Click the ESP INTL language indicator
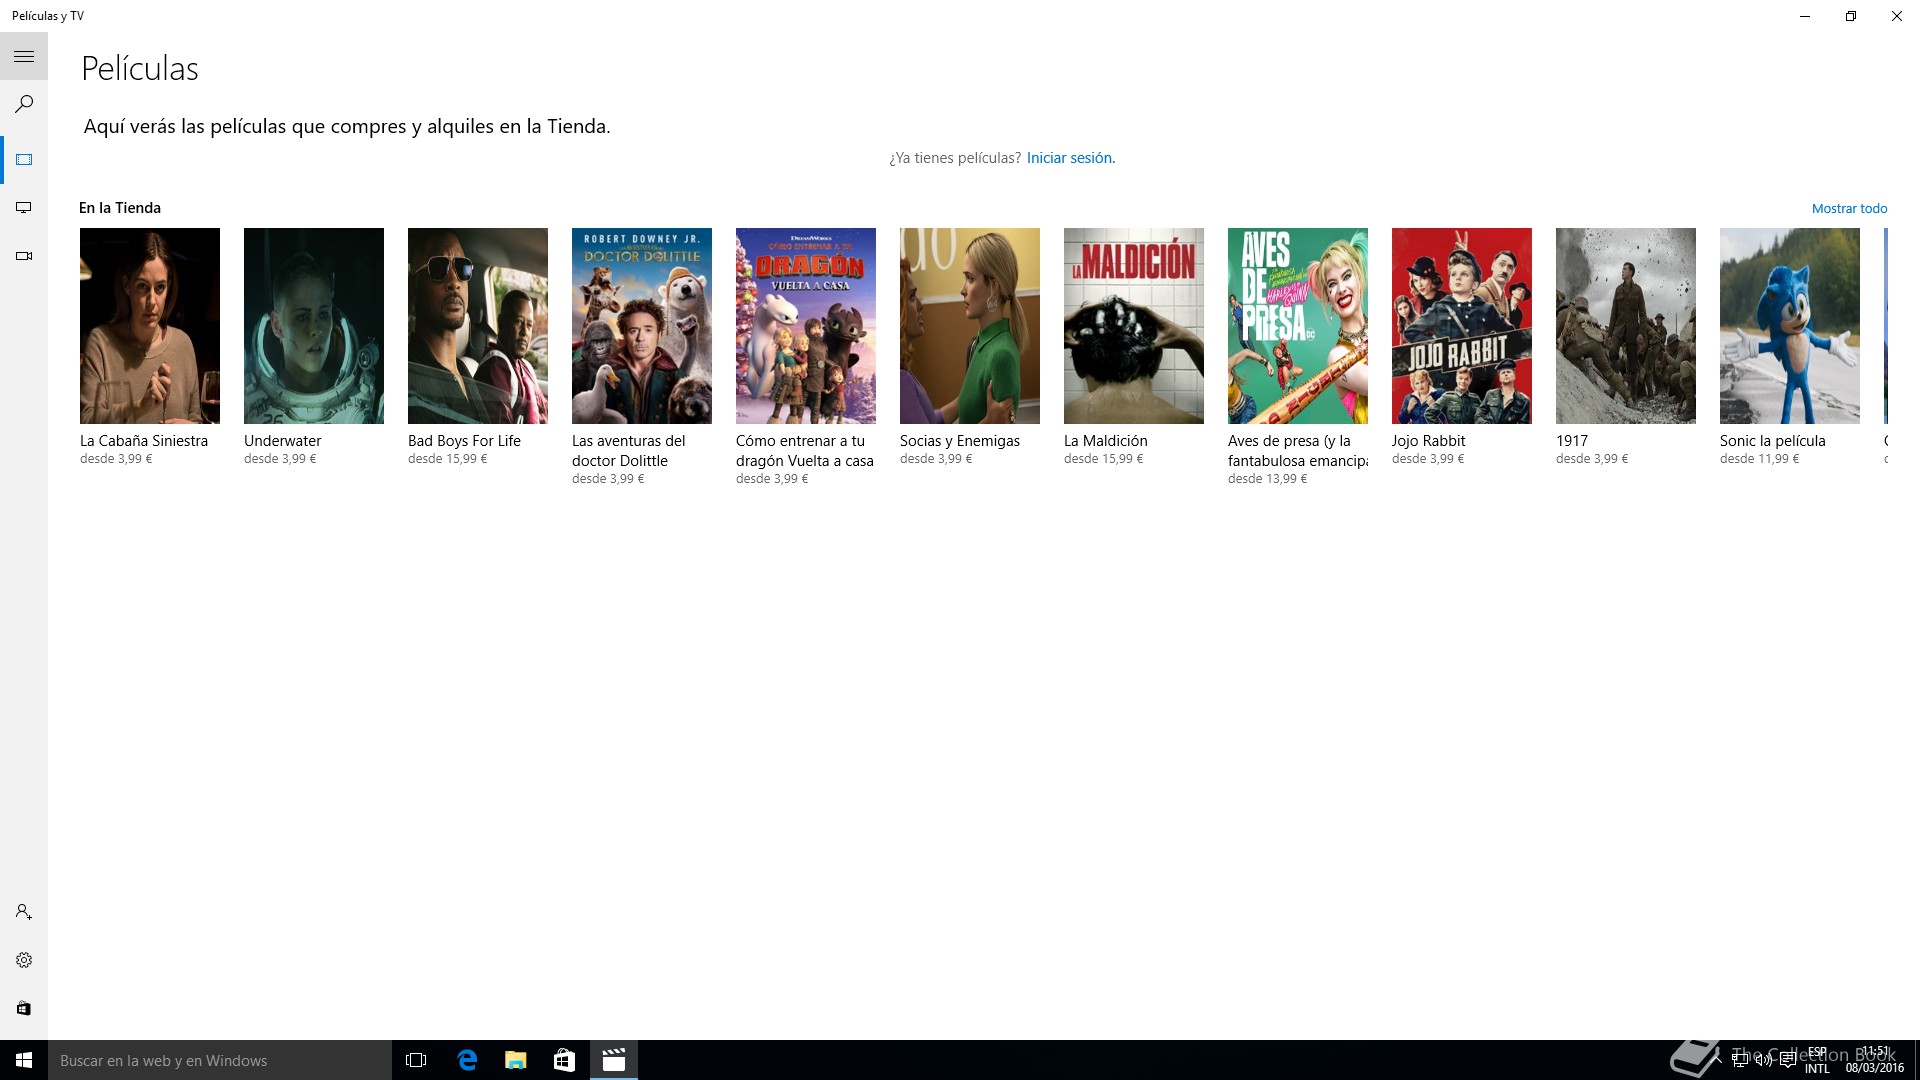 coord(1817,1060)
